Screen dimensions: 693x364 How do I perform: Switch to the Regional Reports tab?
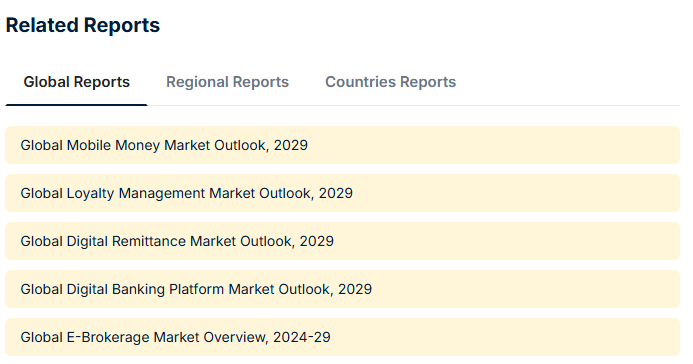(x=227, y=82)
